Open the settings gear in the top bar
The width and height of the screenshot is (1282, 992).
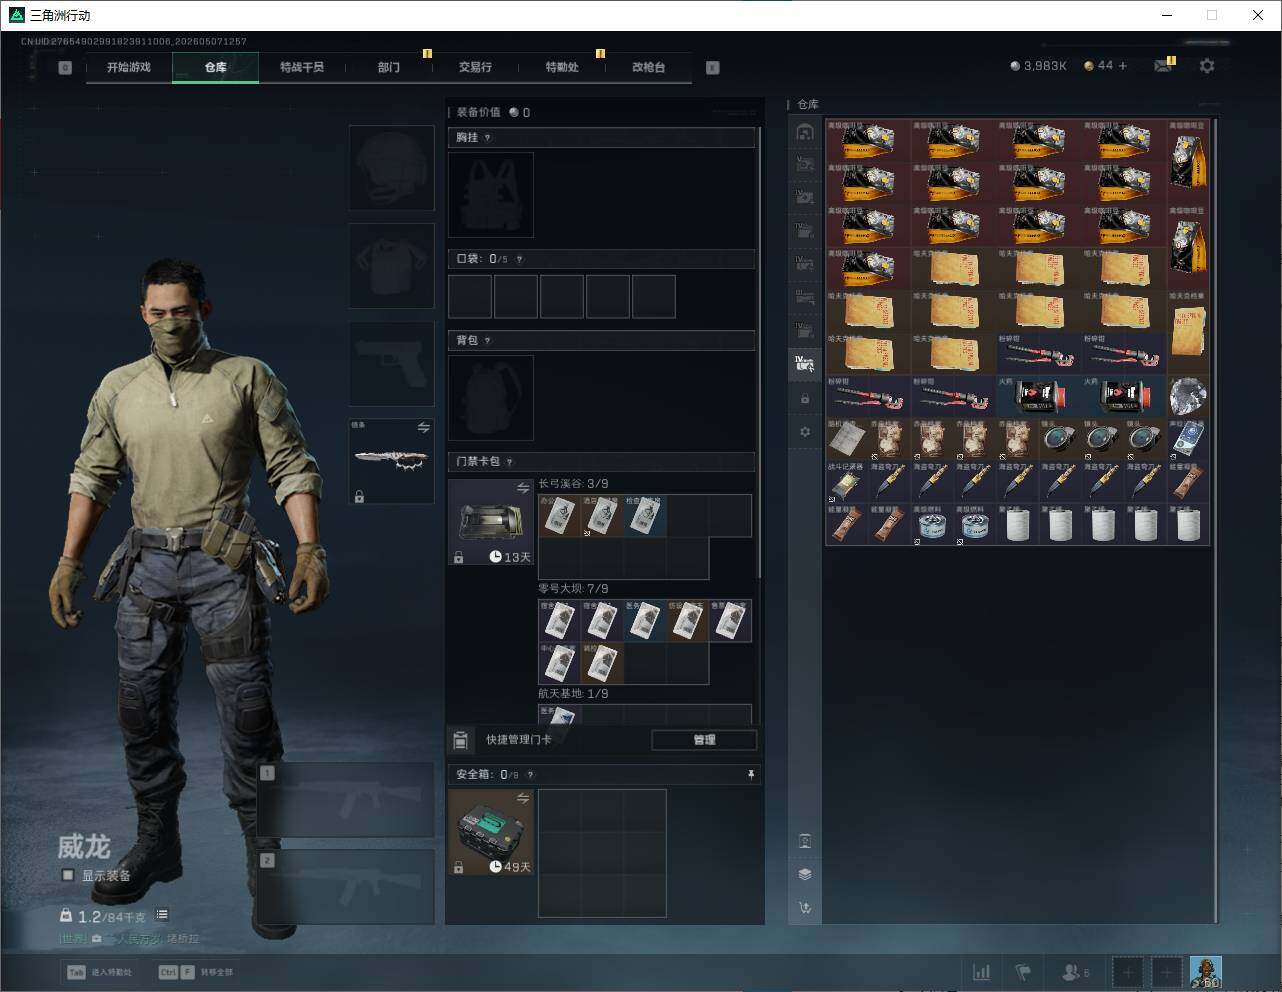click(1207, 66)
